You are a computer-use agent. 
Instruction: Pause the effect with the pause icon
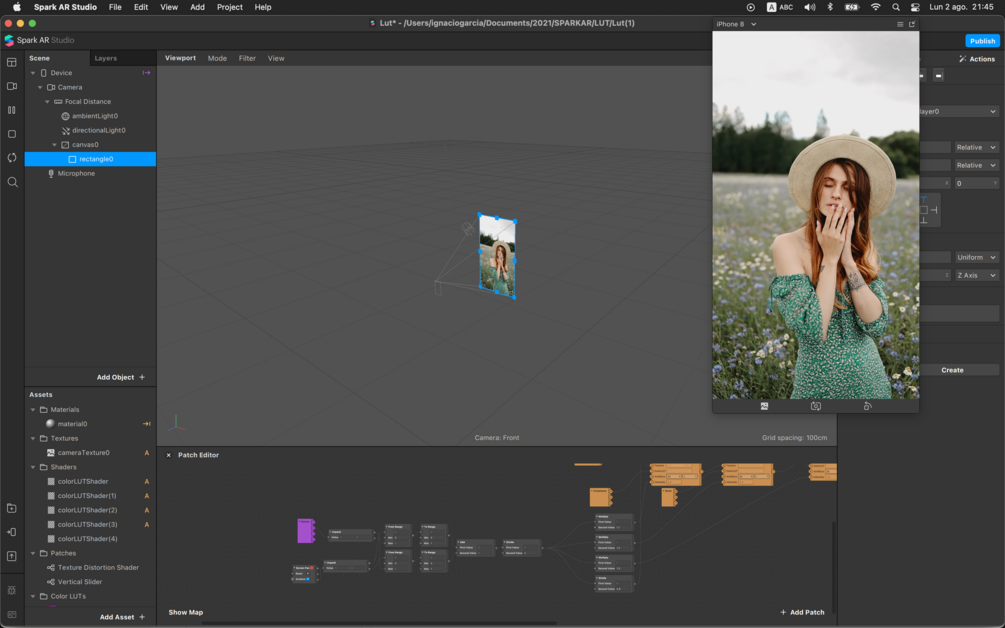click(12, 110)
